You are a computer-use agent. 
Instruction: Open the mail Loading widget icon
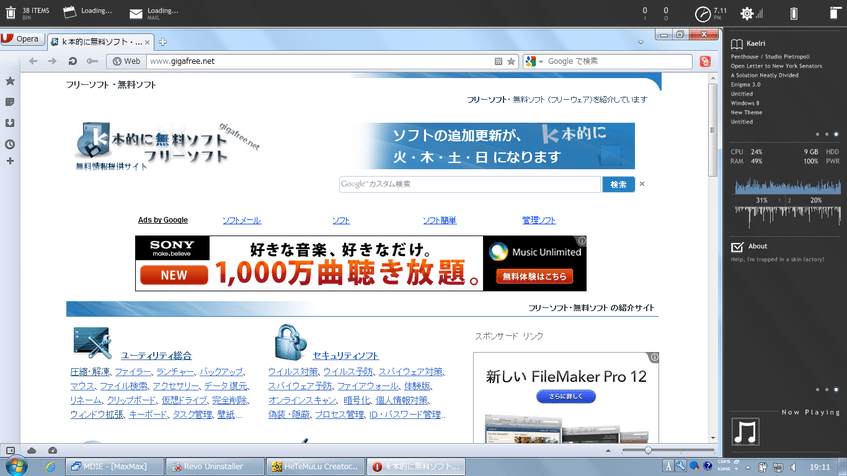136,13
